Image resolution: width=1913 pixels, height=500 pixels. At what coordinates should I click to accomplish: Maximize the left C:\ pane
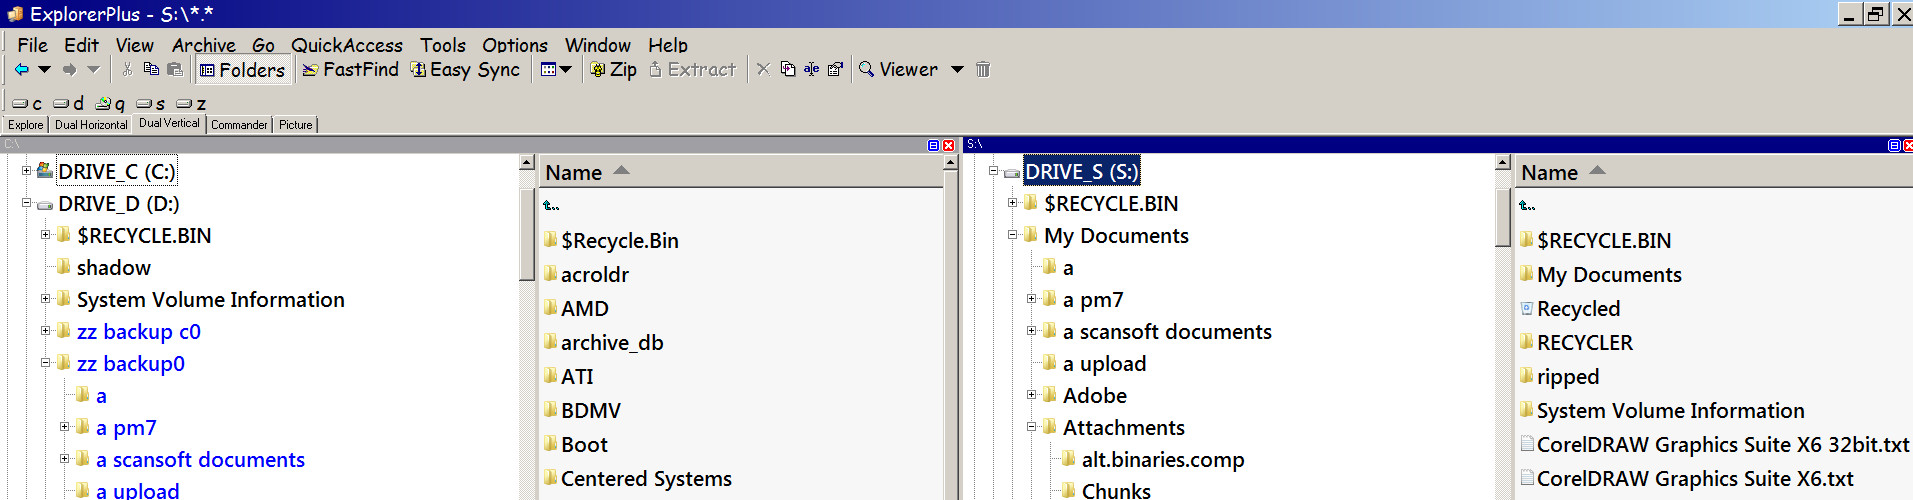tap(933, 145)
